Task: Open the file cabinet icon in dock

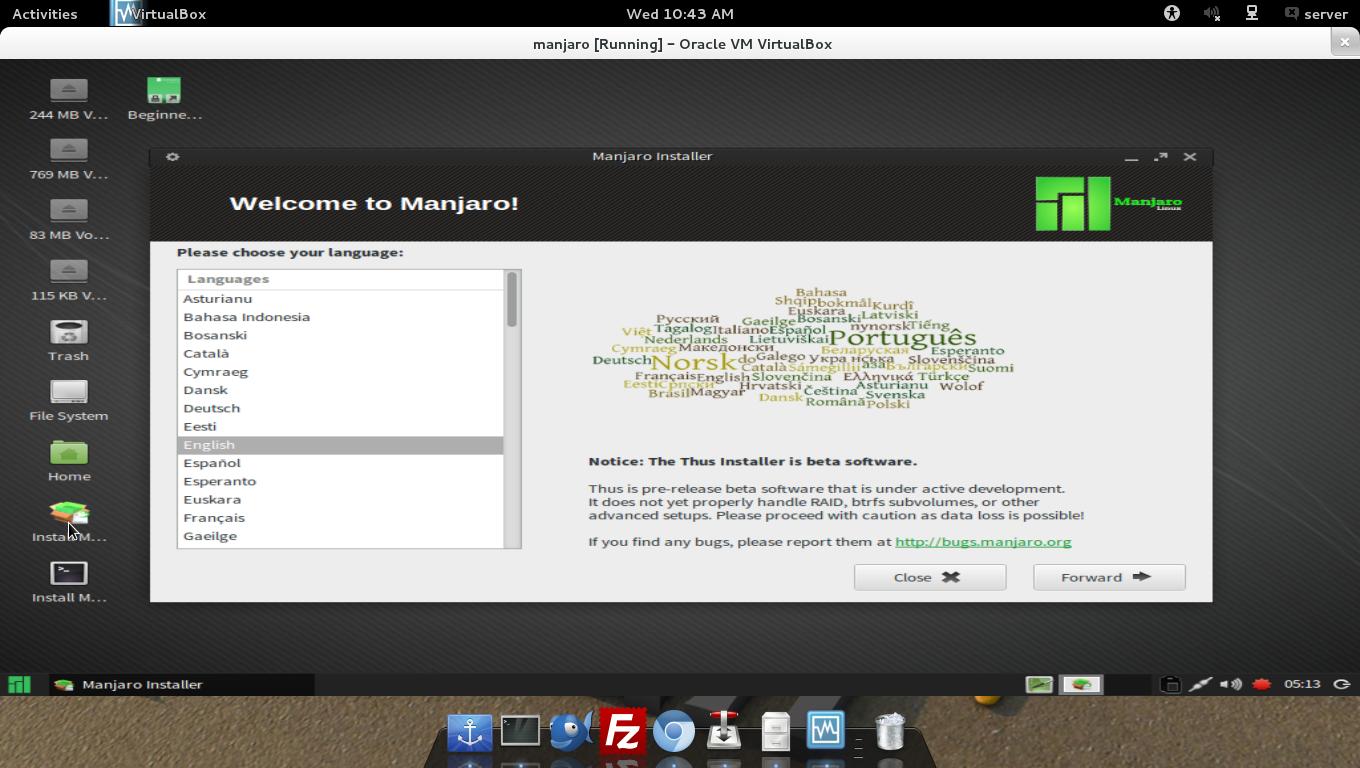Action: 775,732
